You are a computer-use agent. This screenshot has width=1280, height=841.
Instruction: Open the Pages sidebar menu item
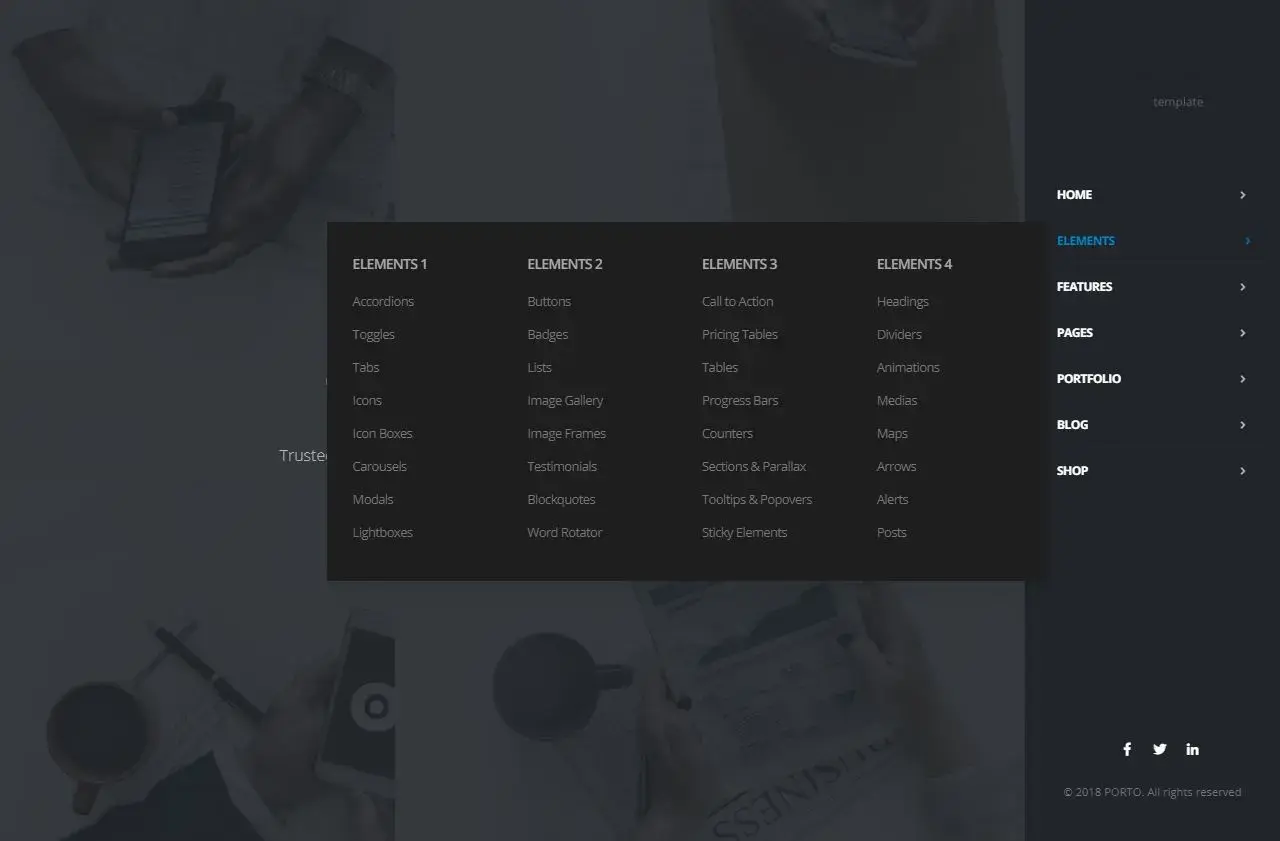point(1075,333)
